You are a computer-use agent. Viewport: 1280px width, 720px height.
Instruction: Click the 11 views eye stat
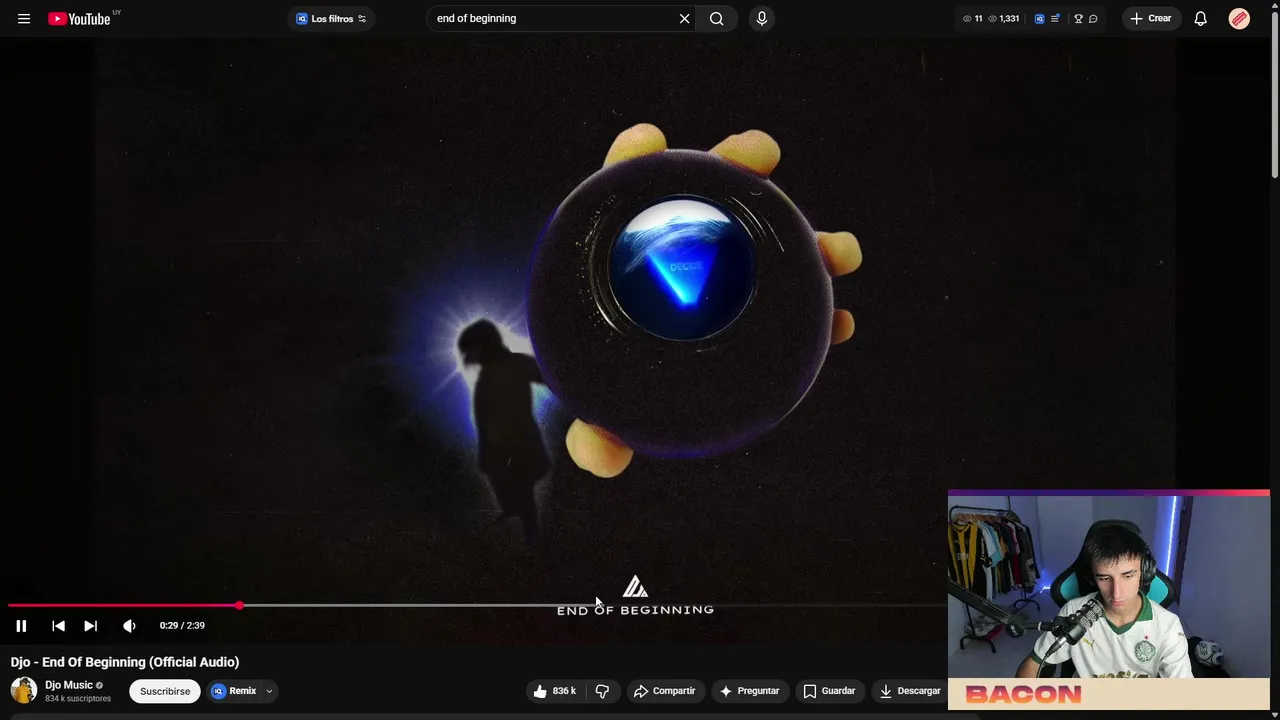pos(972,18)
